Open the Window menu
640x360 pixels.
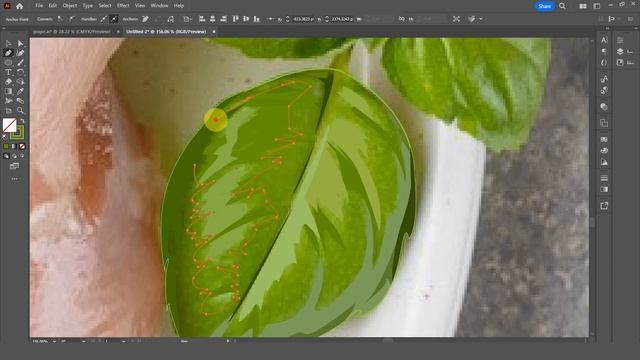159,6
